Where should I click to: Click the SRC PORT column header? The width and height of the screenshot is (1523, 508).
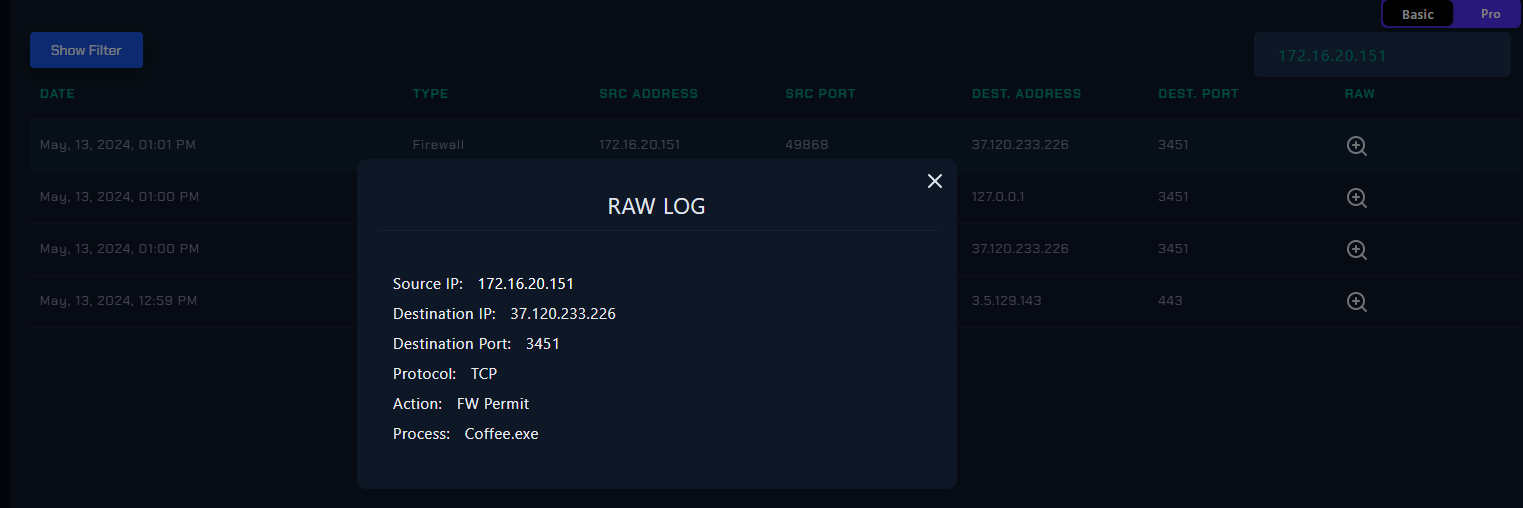coord(820,94)
